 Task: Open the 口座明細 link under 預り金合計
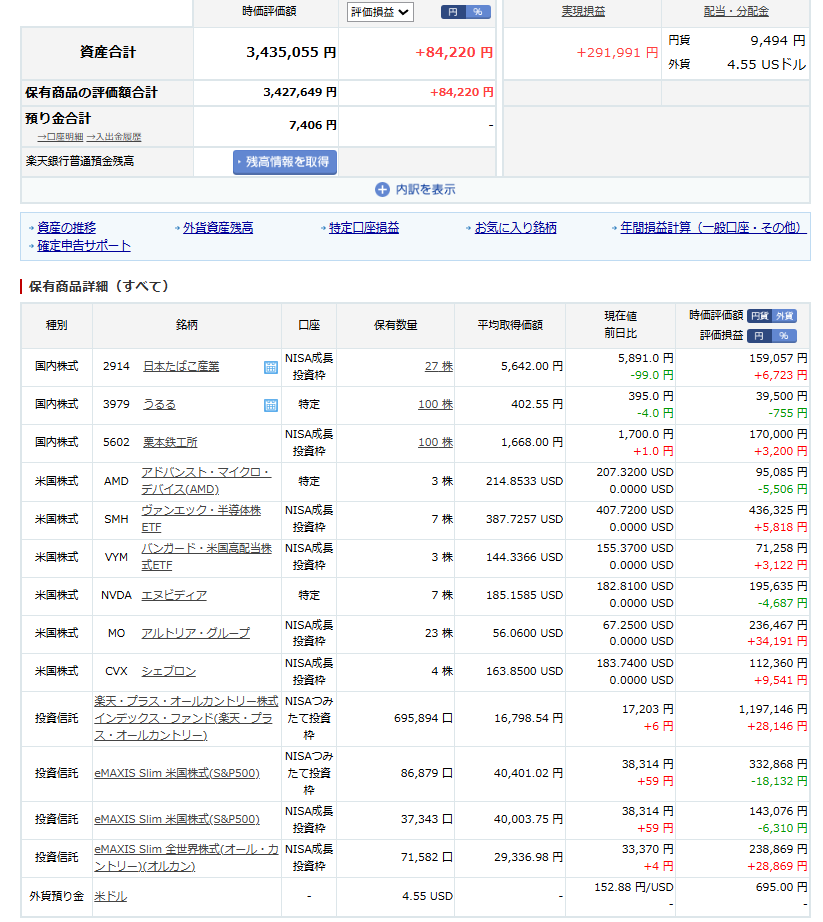coord(60,137)
